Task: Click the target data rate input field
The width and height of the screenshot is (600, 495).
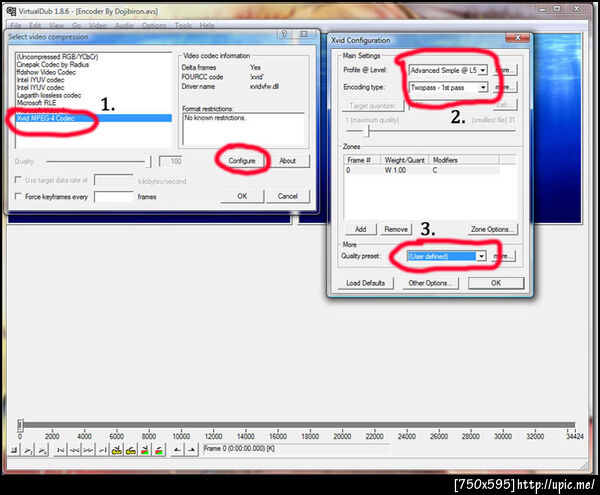Action: (114, 180)
